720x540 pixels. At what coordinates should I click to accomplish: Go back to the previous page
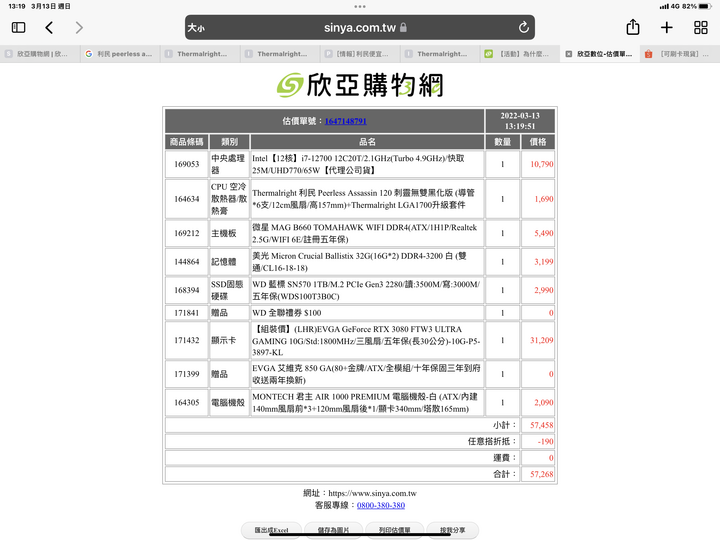49,28
